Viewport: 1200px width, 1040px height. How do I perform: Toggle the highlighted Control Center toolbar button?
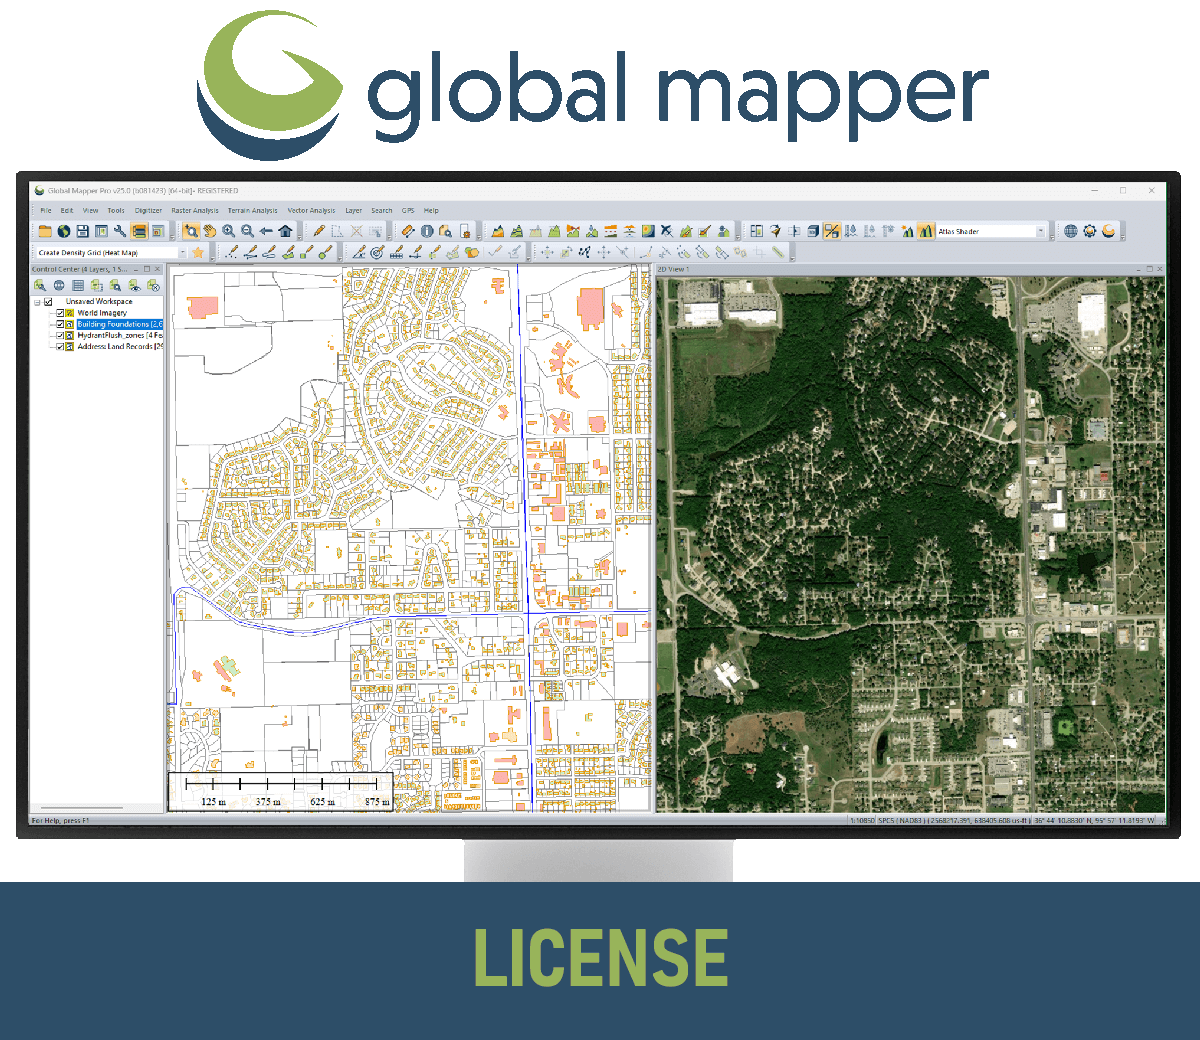[139, 231]
